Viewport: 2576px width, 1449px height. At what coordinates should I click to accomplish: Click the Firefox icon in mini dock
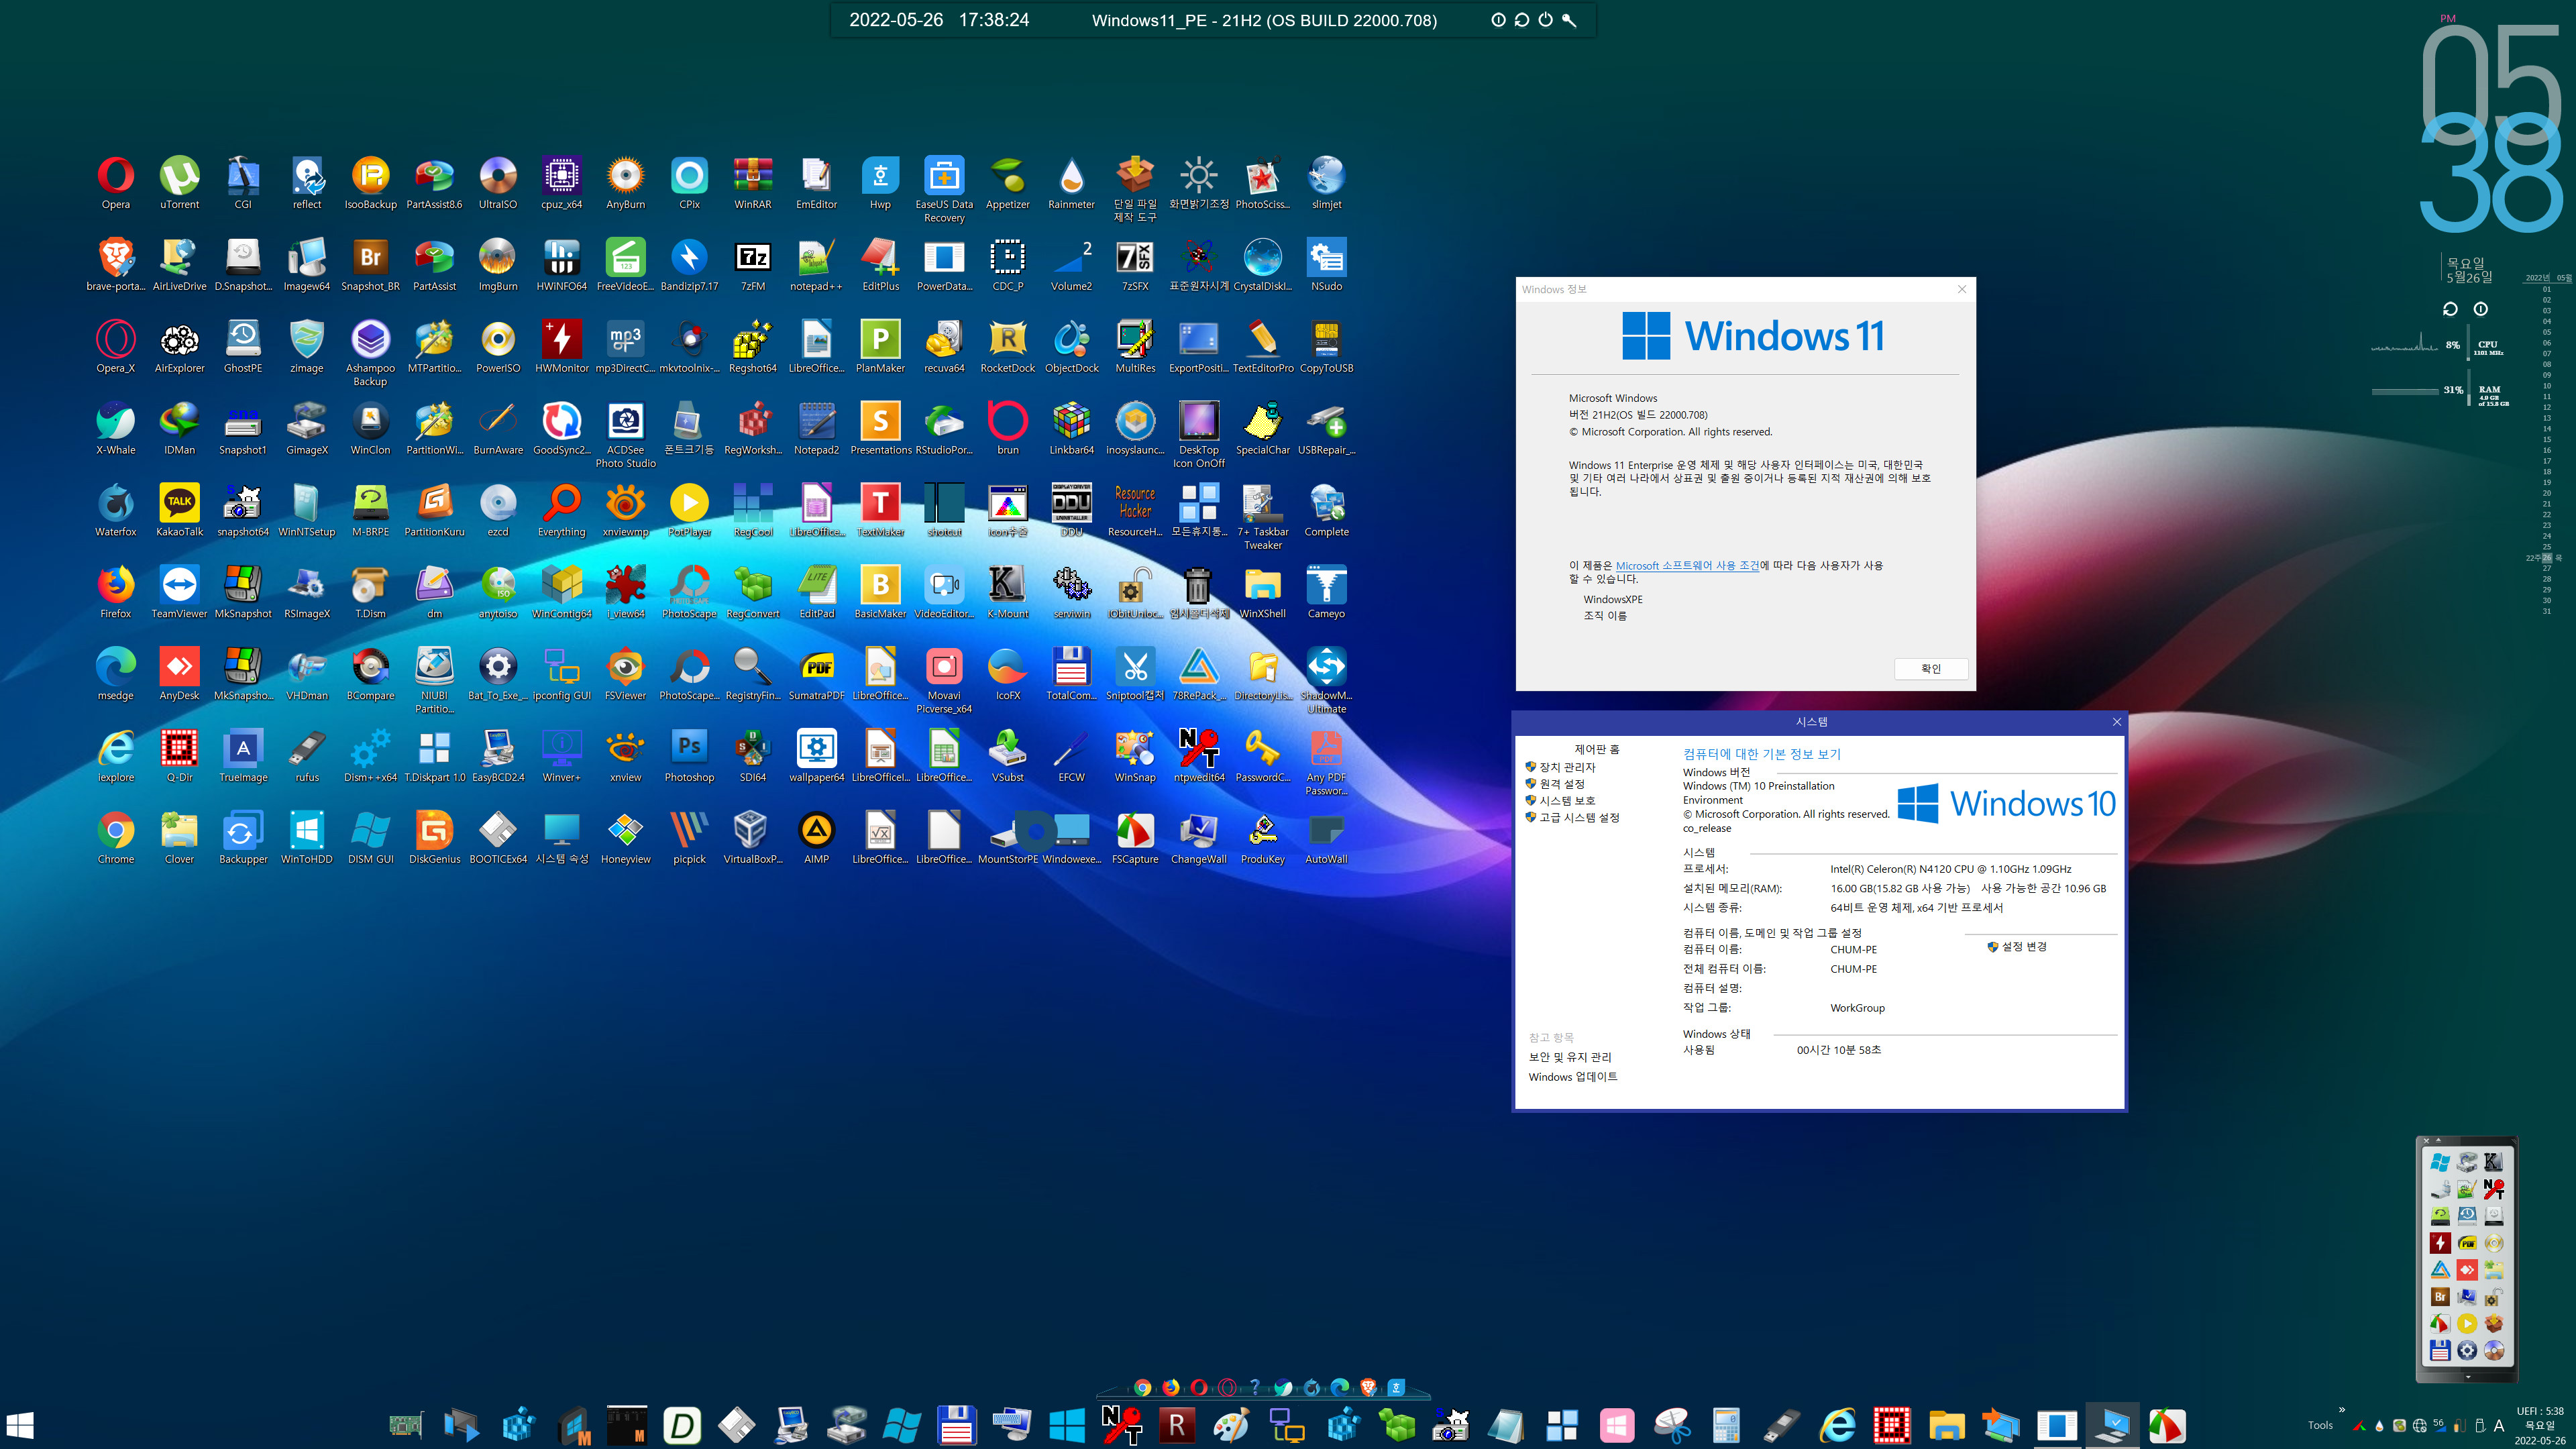pyautogui.click(x=1170, y=1387)
